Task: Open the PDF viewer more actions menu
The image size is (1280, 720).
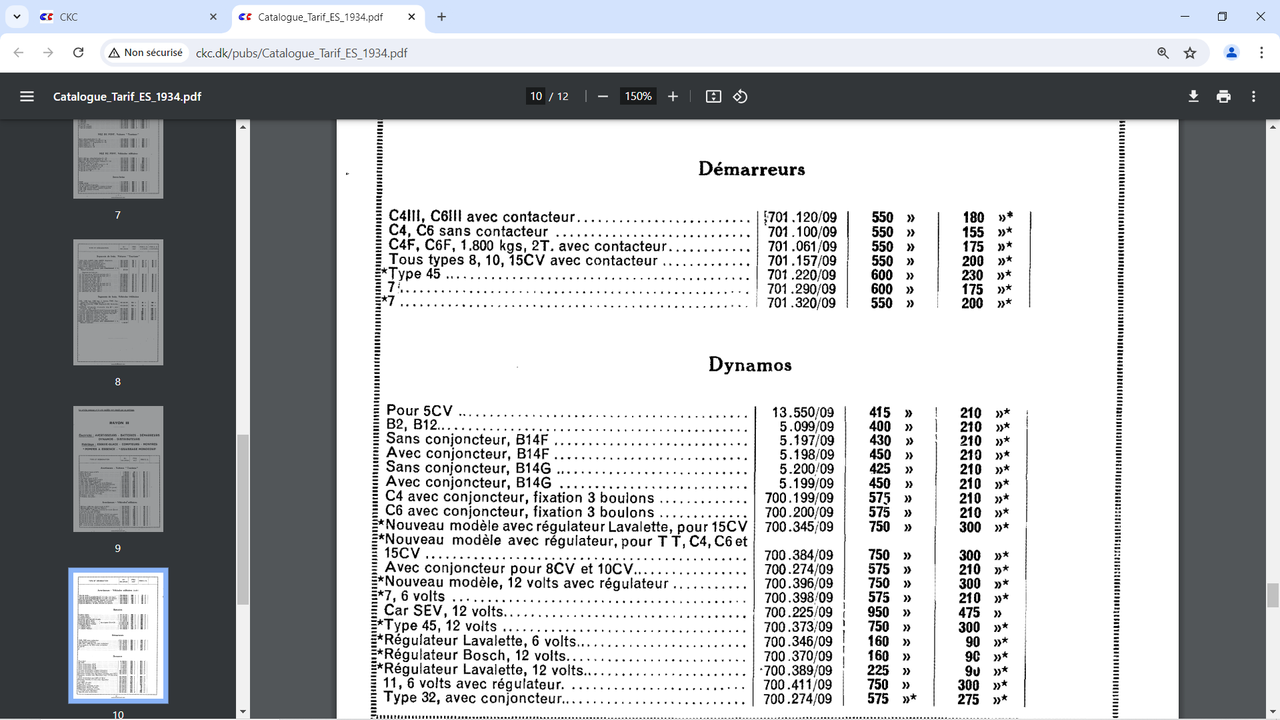Action: pyautogui.click(x=1254, y=96)
